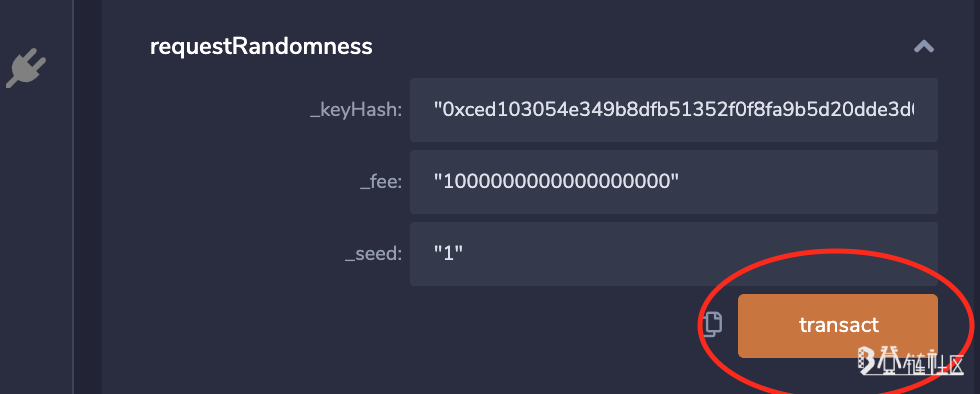Click the upward chevron beside requestRandomness
This screenshot has height=394, width=980.
(924, 46)
